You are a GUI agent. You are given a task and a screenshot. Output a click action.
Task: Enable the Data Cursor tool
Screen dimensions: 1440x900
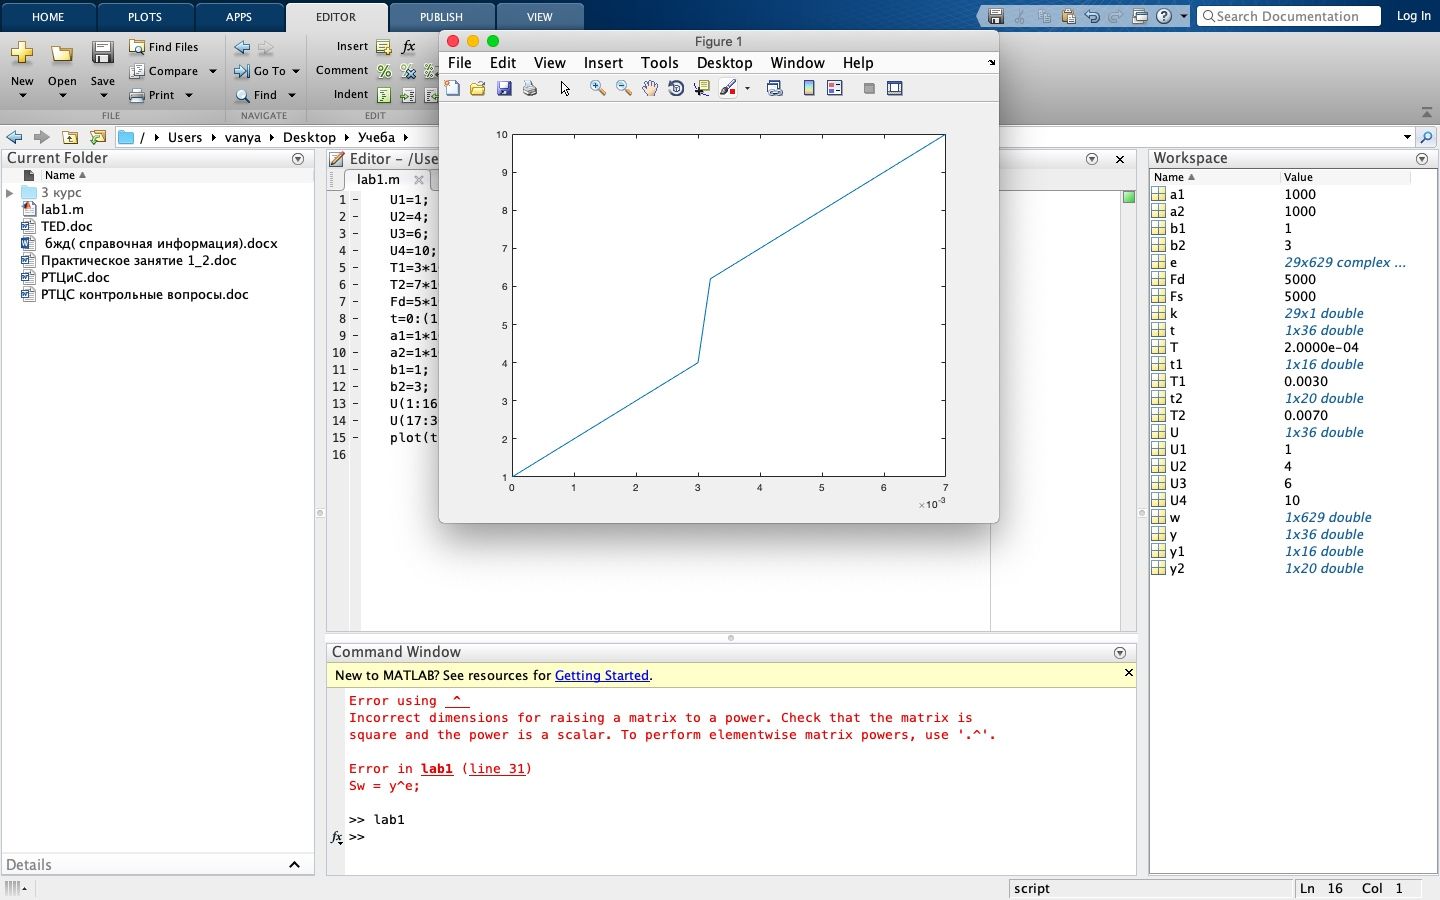[702, 88]
